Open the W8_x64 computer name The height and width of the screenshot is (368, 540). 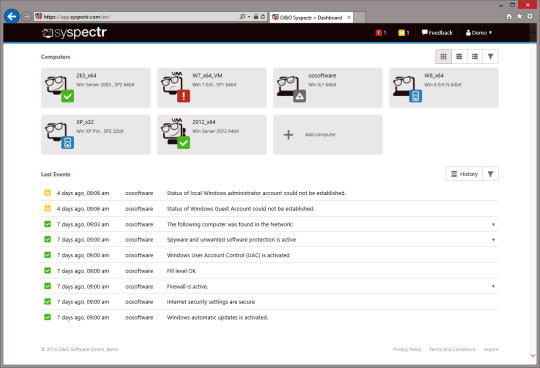[x=434, y=75]
